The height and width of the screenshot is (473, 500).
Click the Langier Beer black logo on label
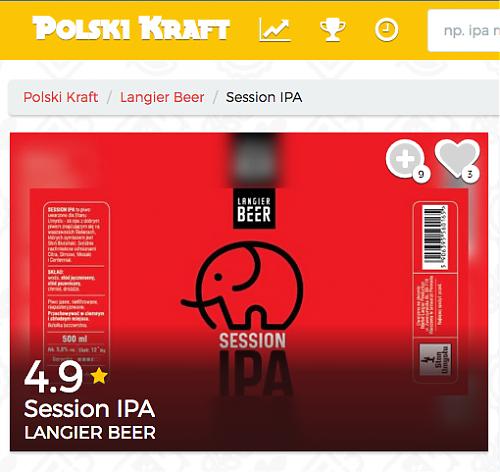(254, 209)
